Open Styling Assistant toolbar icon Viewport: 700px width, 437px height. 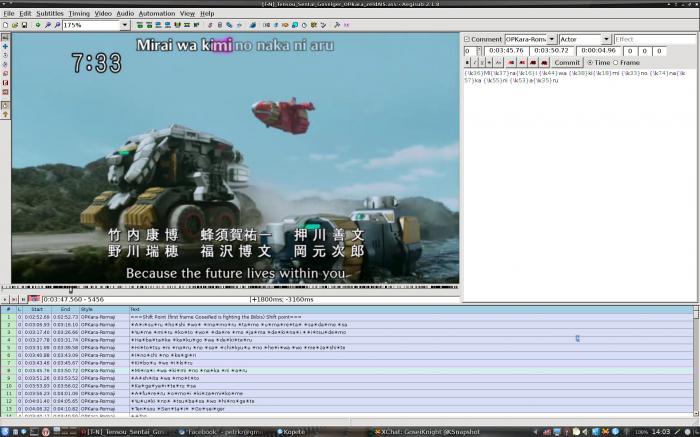[275, 25]
